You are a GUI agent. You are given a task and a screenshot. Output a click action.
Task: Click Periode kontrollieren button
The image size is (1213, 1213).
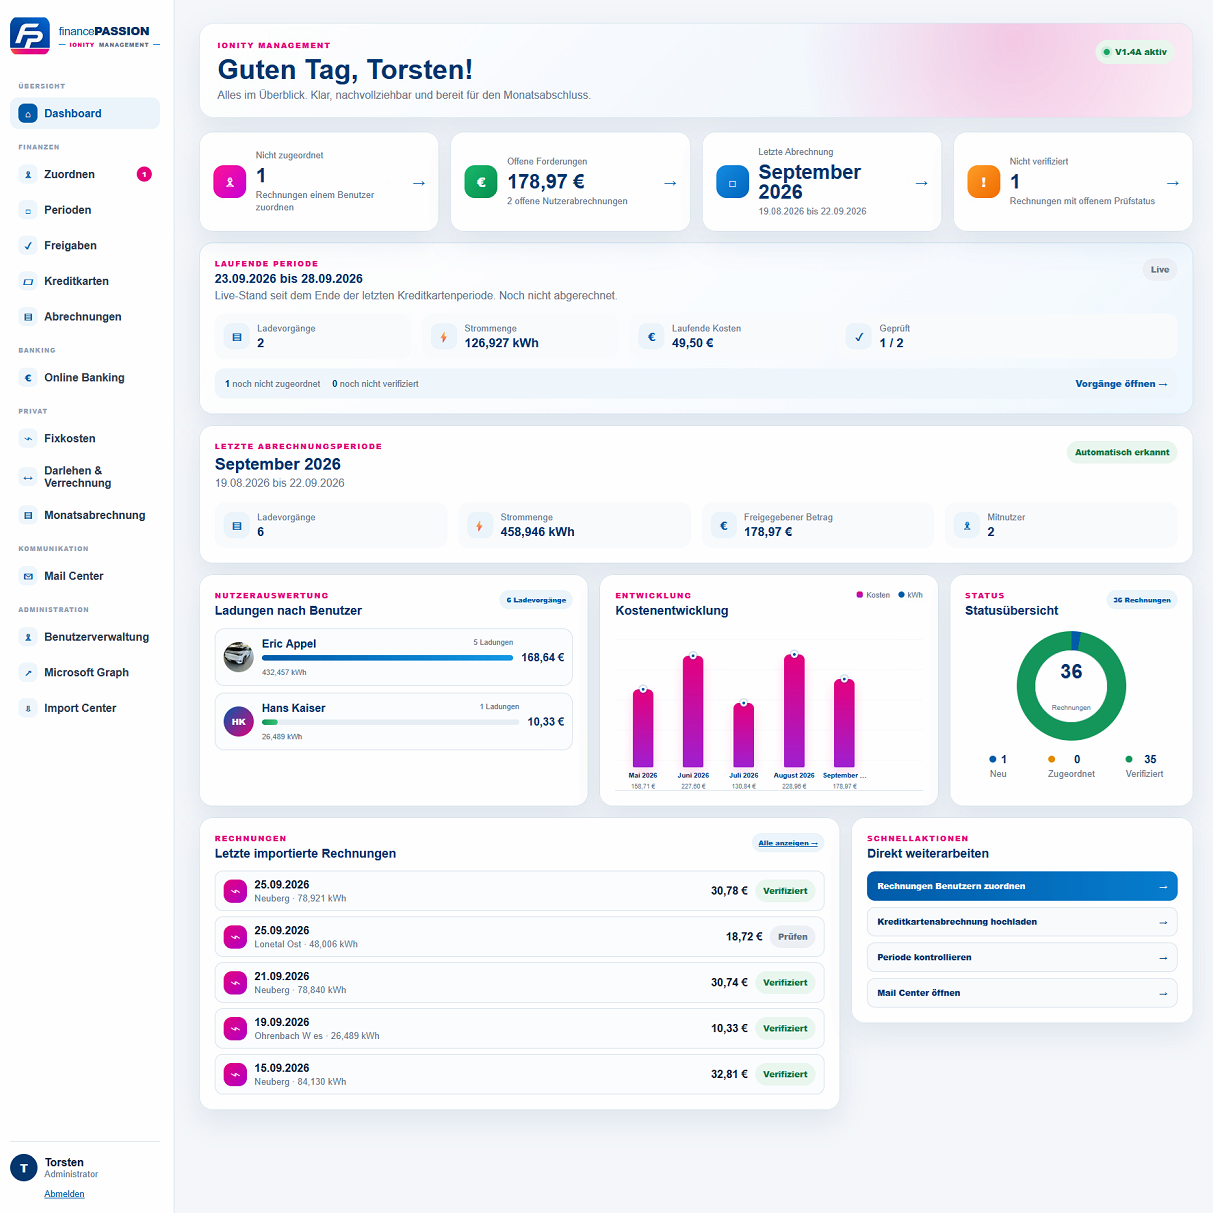point(1022,958)
